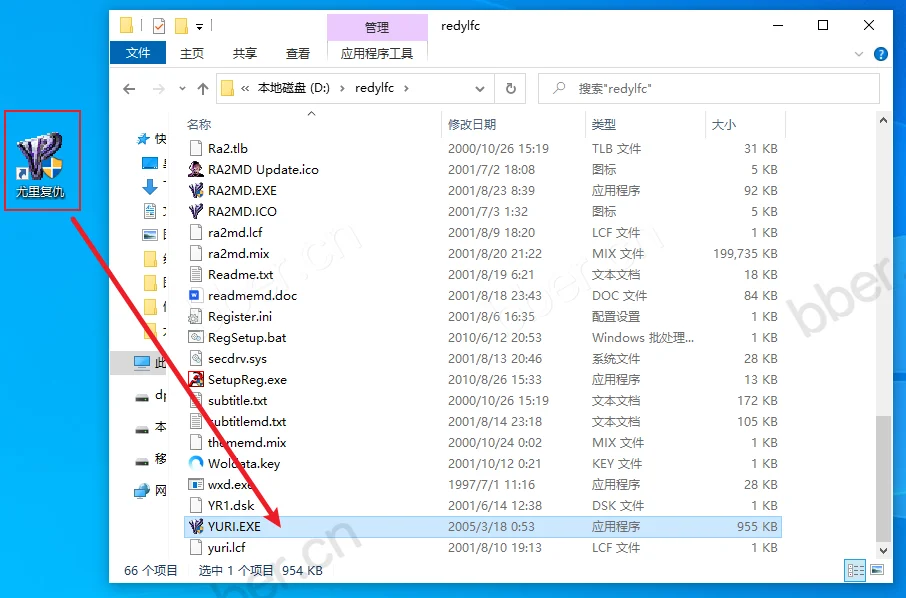Go up one folder level
The width and height of the screenshot is (906, 598).
pos(202,89)
